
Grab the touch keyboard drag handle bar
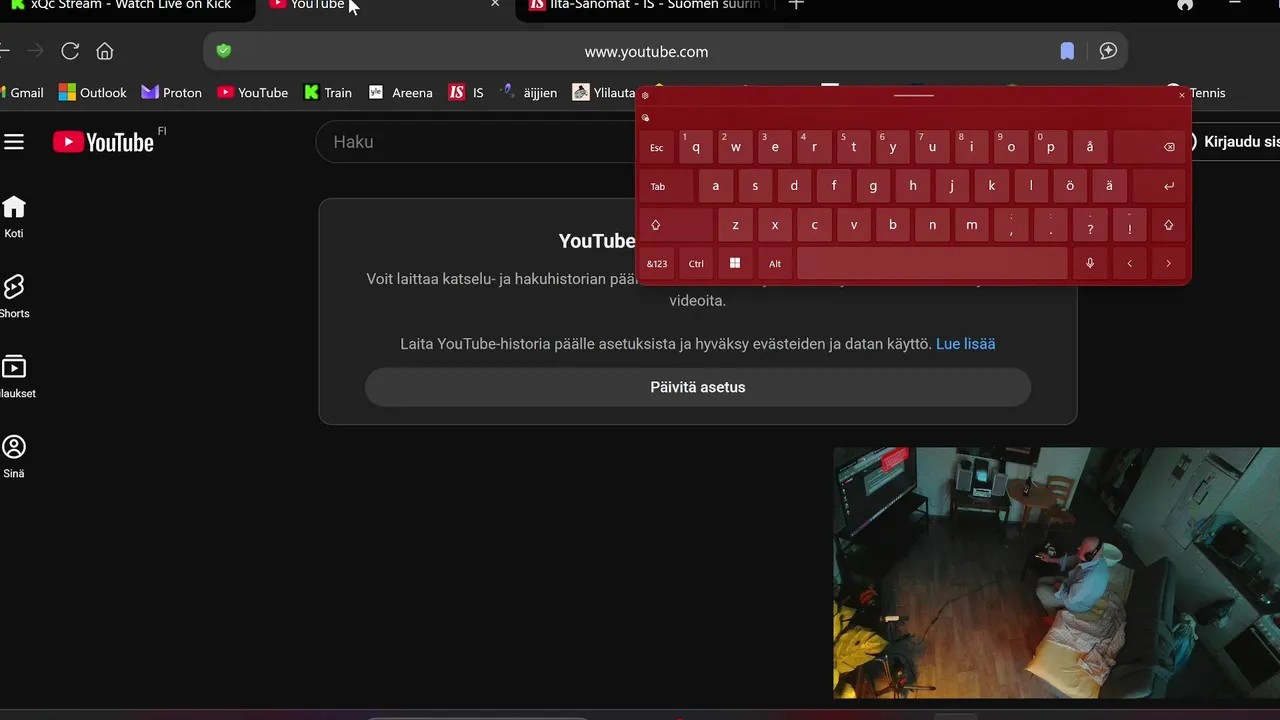pos(914,95)
